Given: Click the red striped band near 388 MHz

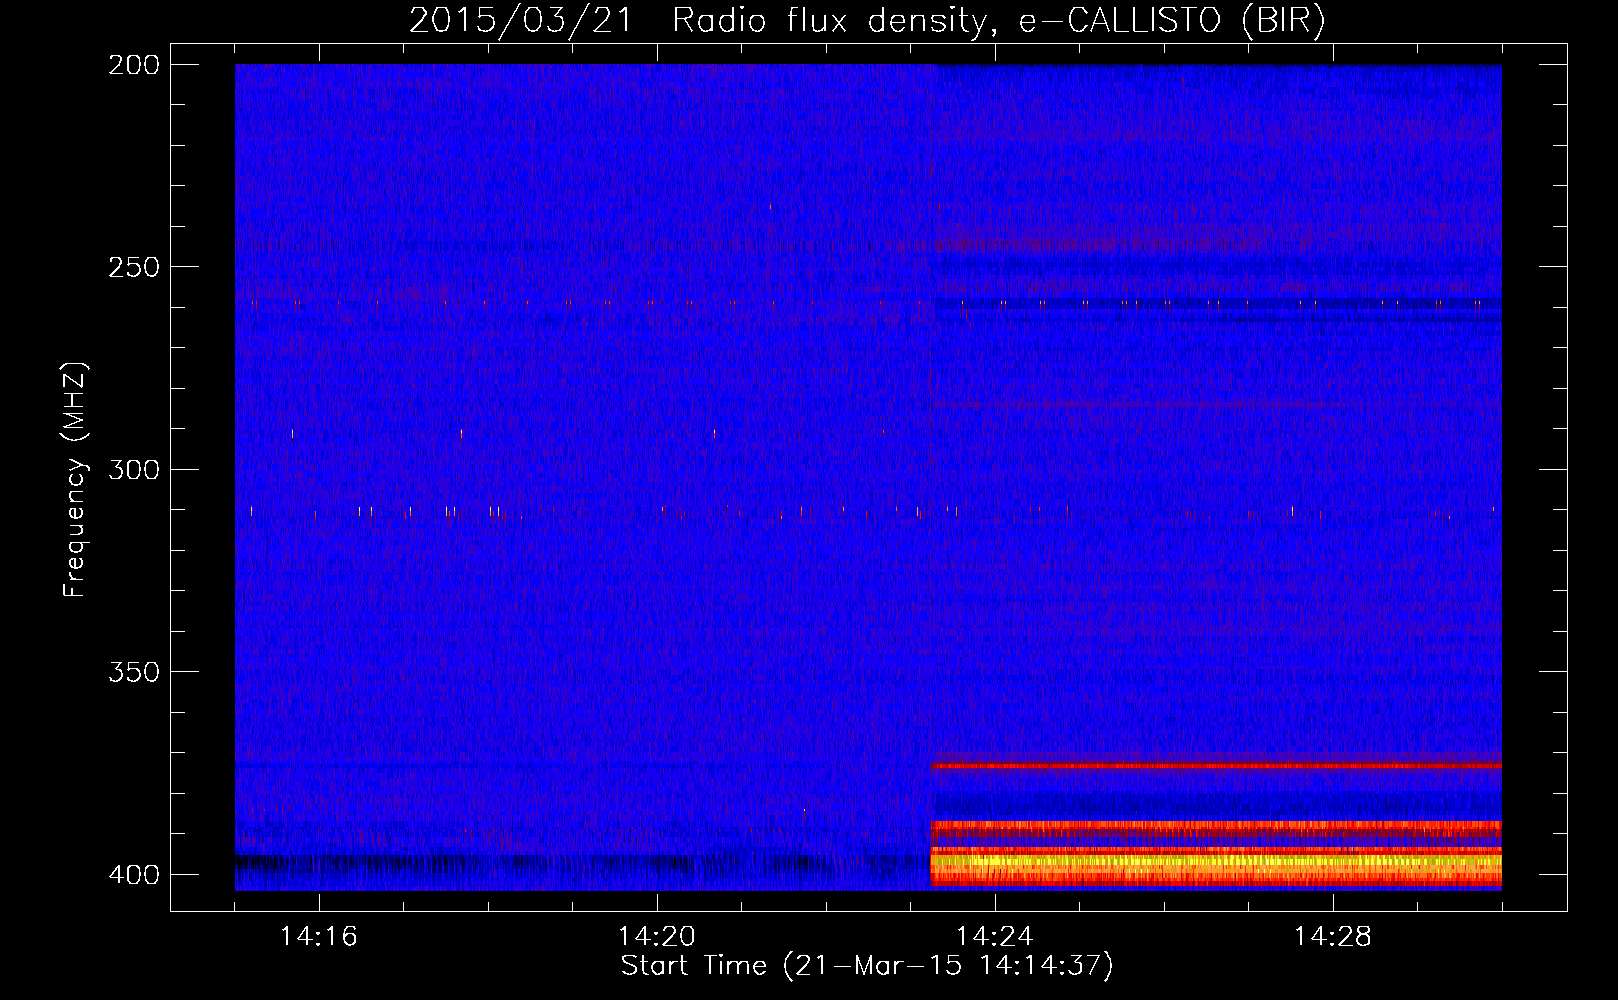Looking at the screenshot, I should [1216, 829].
